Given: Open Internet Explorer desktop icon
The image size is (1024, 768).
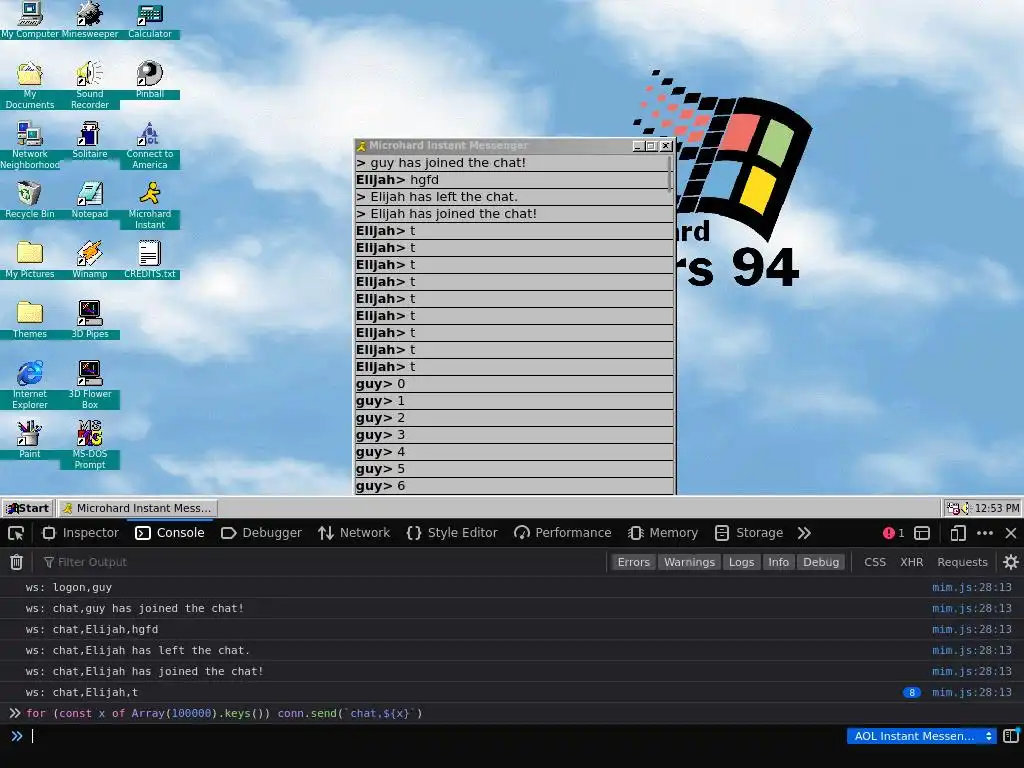Looking at the screenshot, I should pos(29,385).
